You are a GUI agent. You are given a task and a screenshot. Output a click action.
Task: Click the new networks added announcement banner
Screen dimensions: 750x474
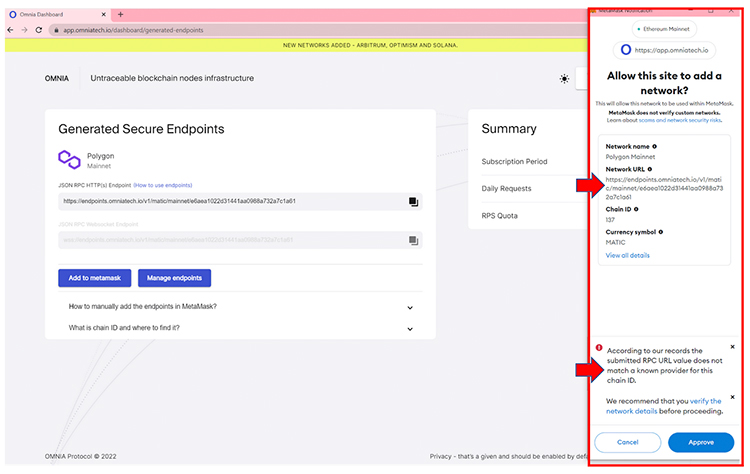pyautogui.click(x=297, y=45)
